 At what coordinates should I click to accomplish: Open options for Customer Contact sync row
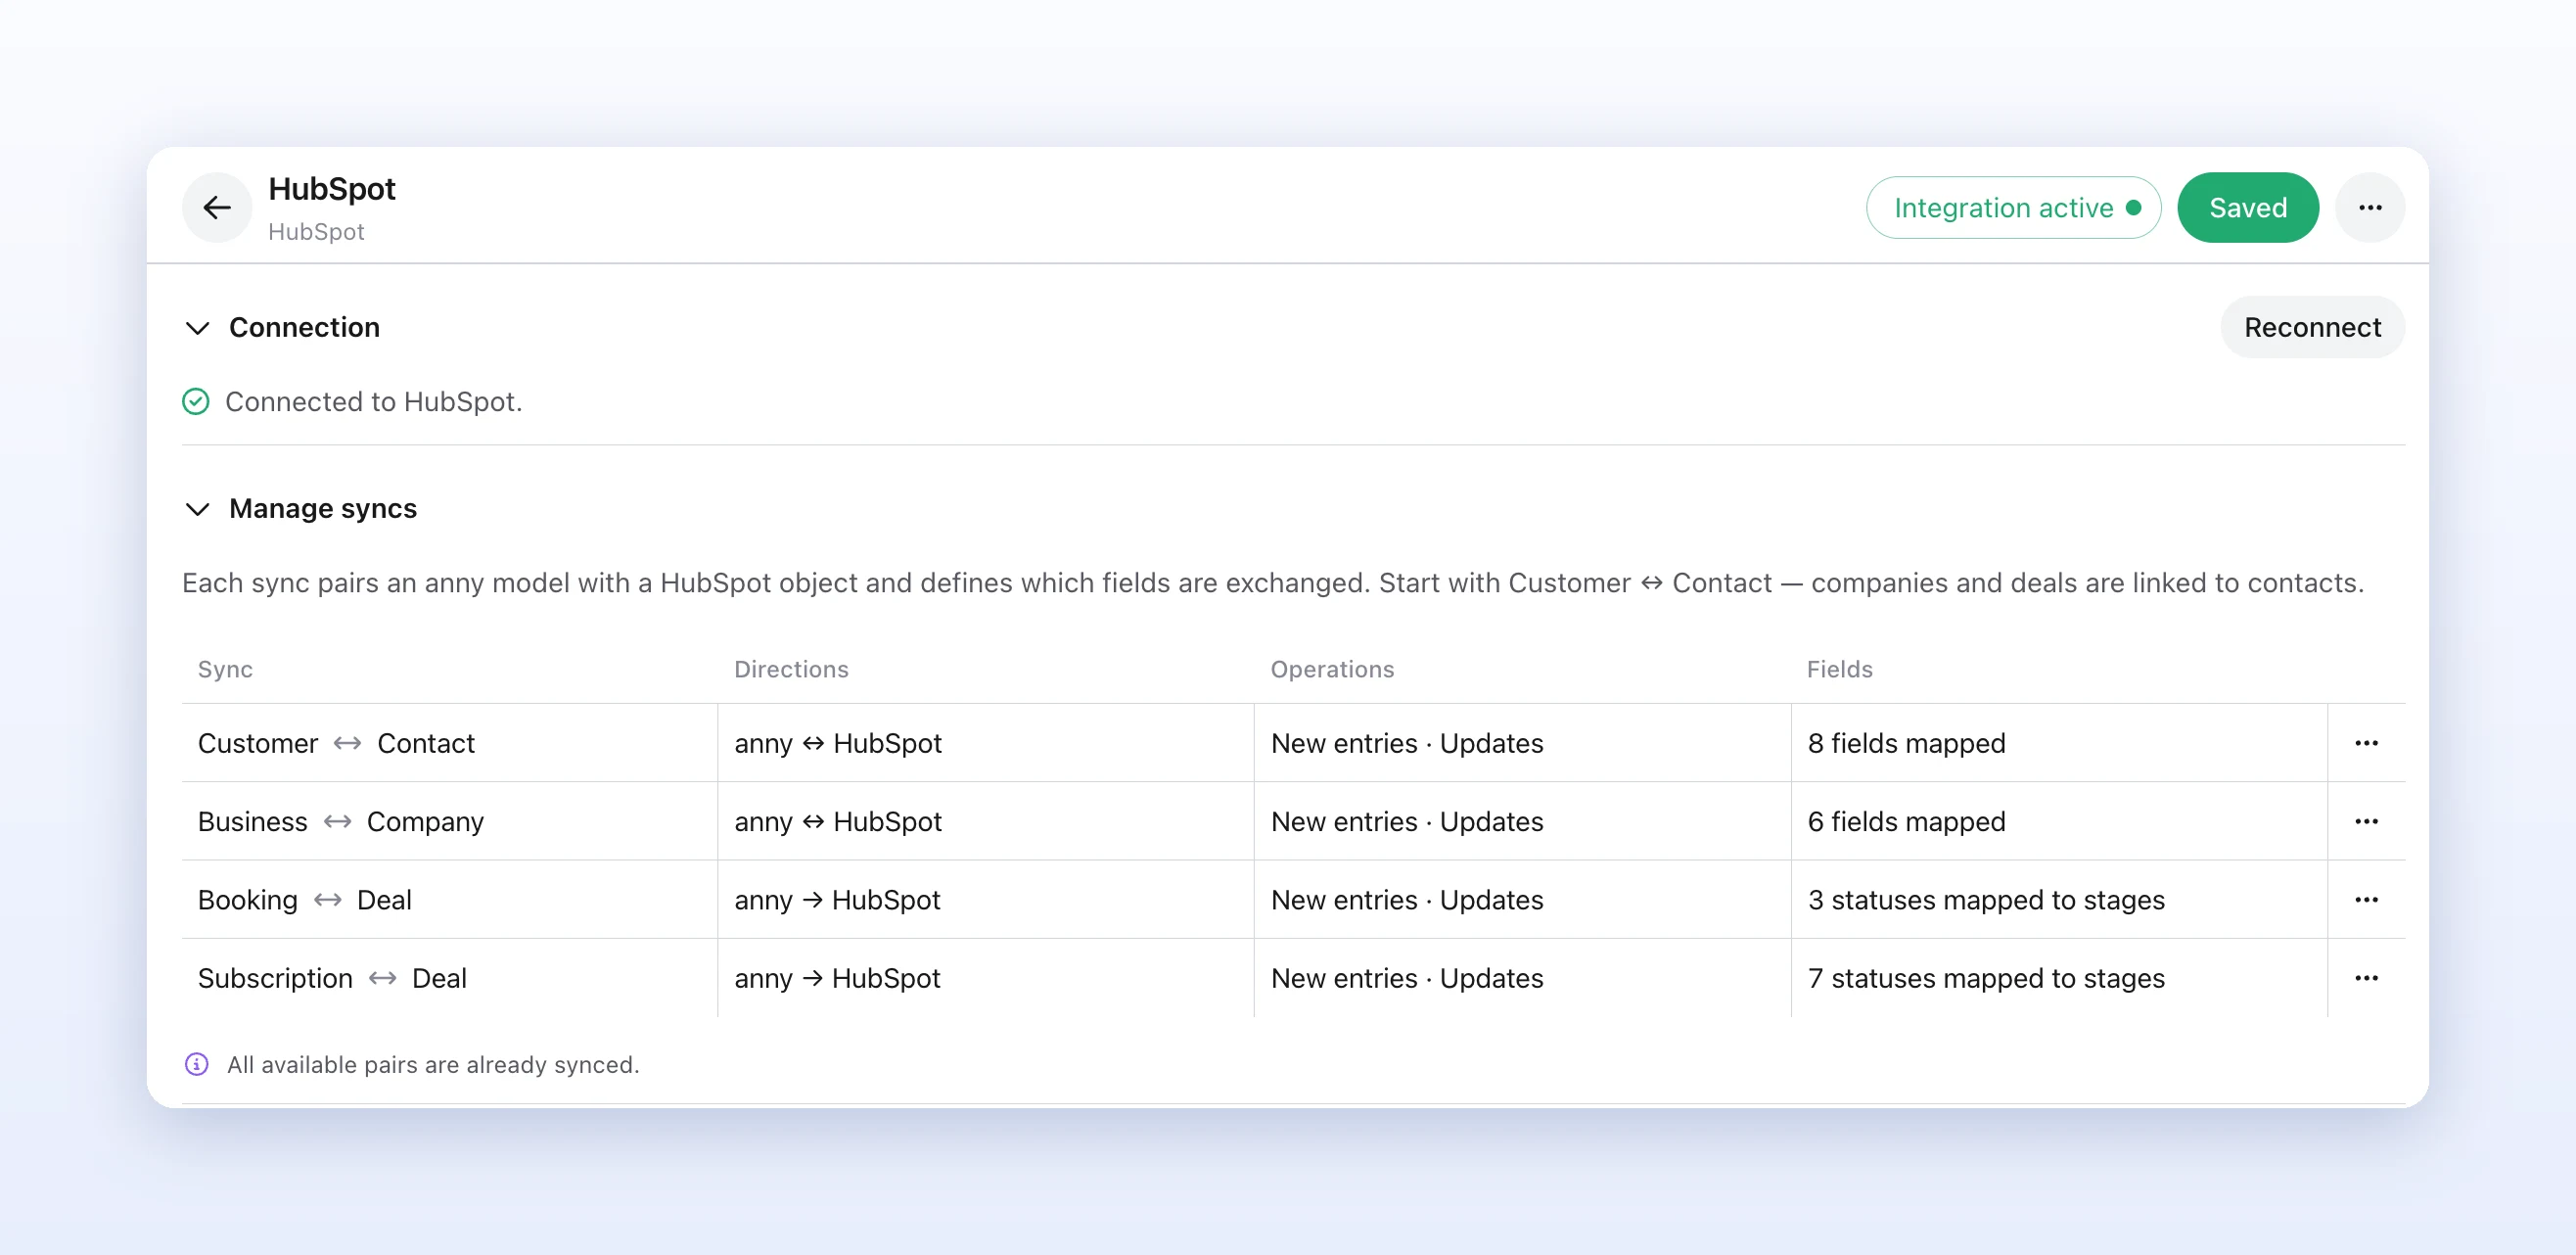(x=2366, y=743)
